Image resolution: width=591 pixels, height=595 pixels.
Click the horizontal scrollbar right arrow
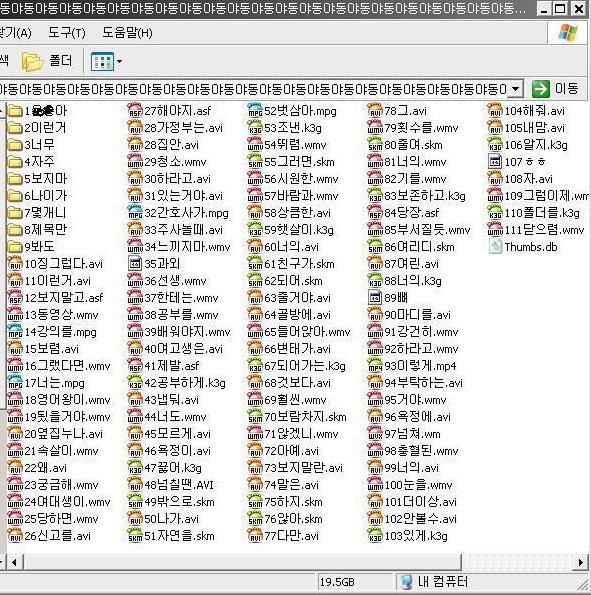point(580,562)
